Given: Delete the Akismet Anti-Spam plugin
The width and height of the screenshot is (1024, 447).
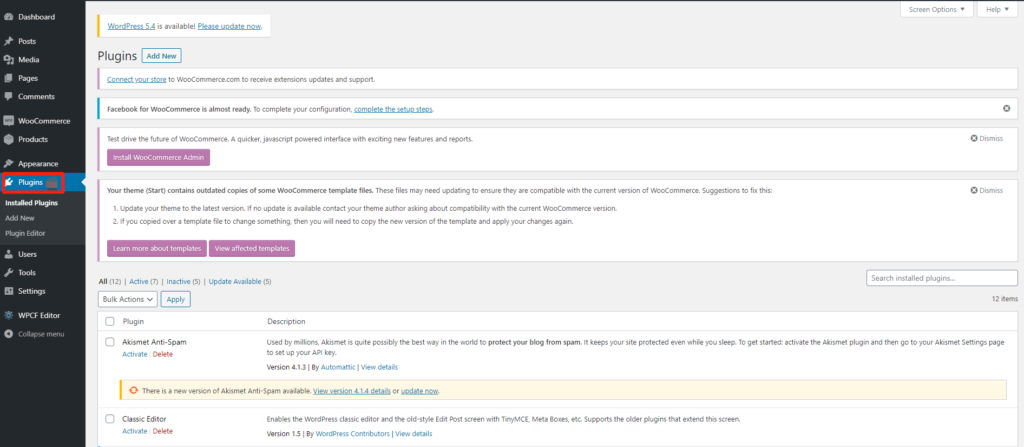Looking at the screenshot, I should (x=163, y=354).
